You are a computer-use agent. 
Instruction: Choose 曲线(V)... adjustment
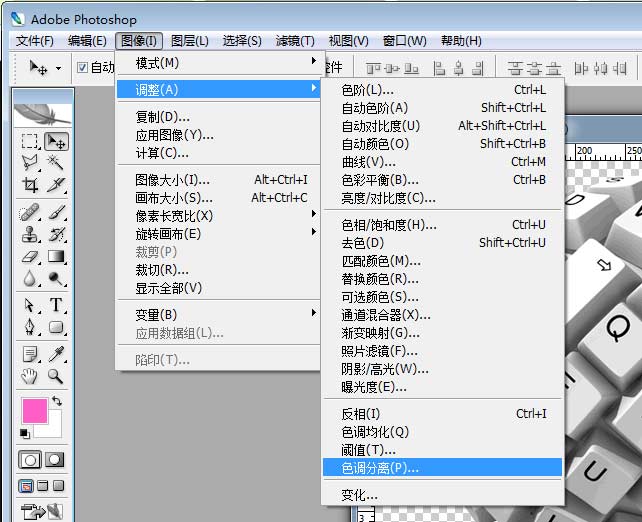442,162
